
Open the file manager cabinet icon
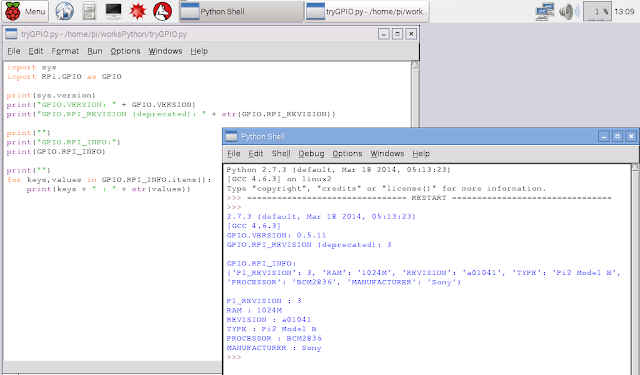point(89,11)
